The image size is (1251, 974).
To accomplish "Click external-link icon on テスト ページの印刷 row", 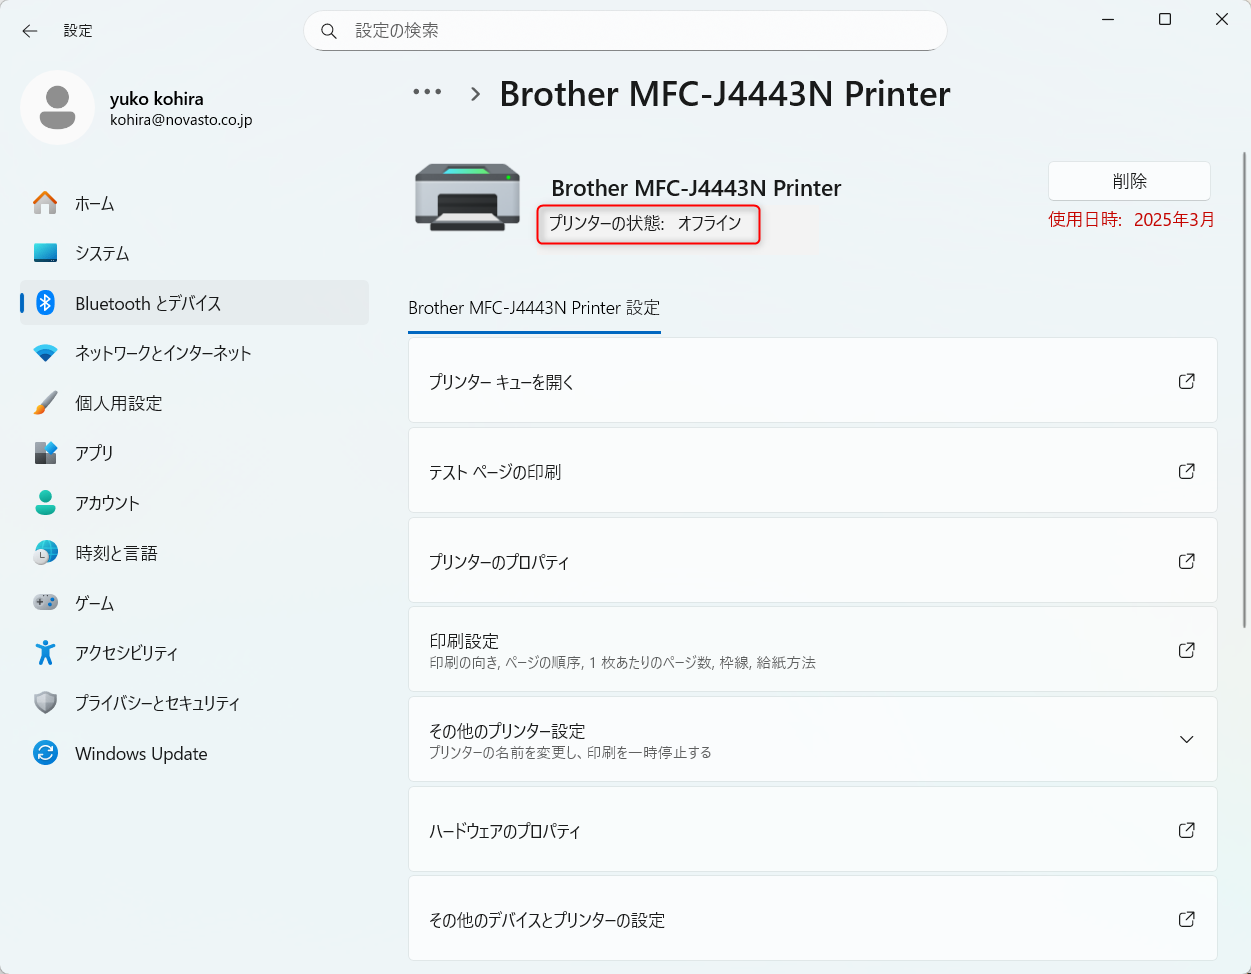I will (1187, 471).
